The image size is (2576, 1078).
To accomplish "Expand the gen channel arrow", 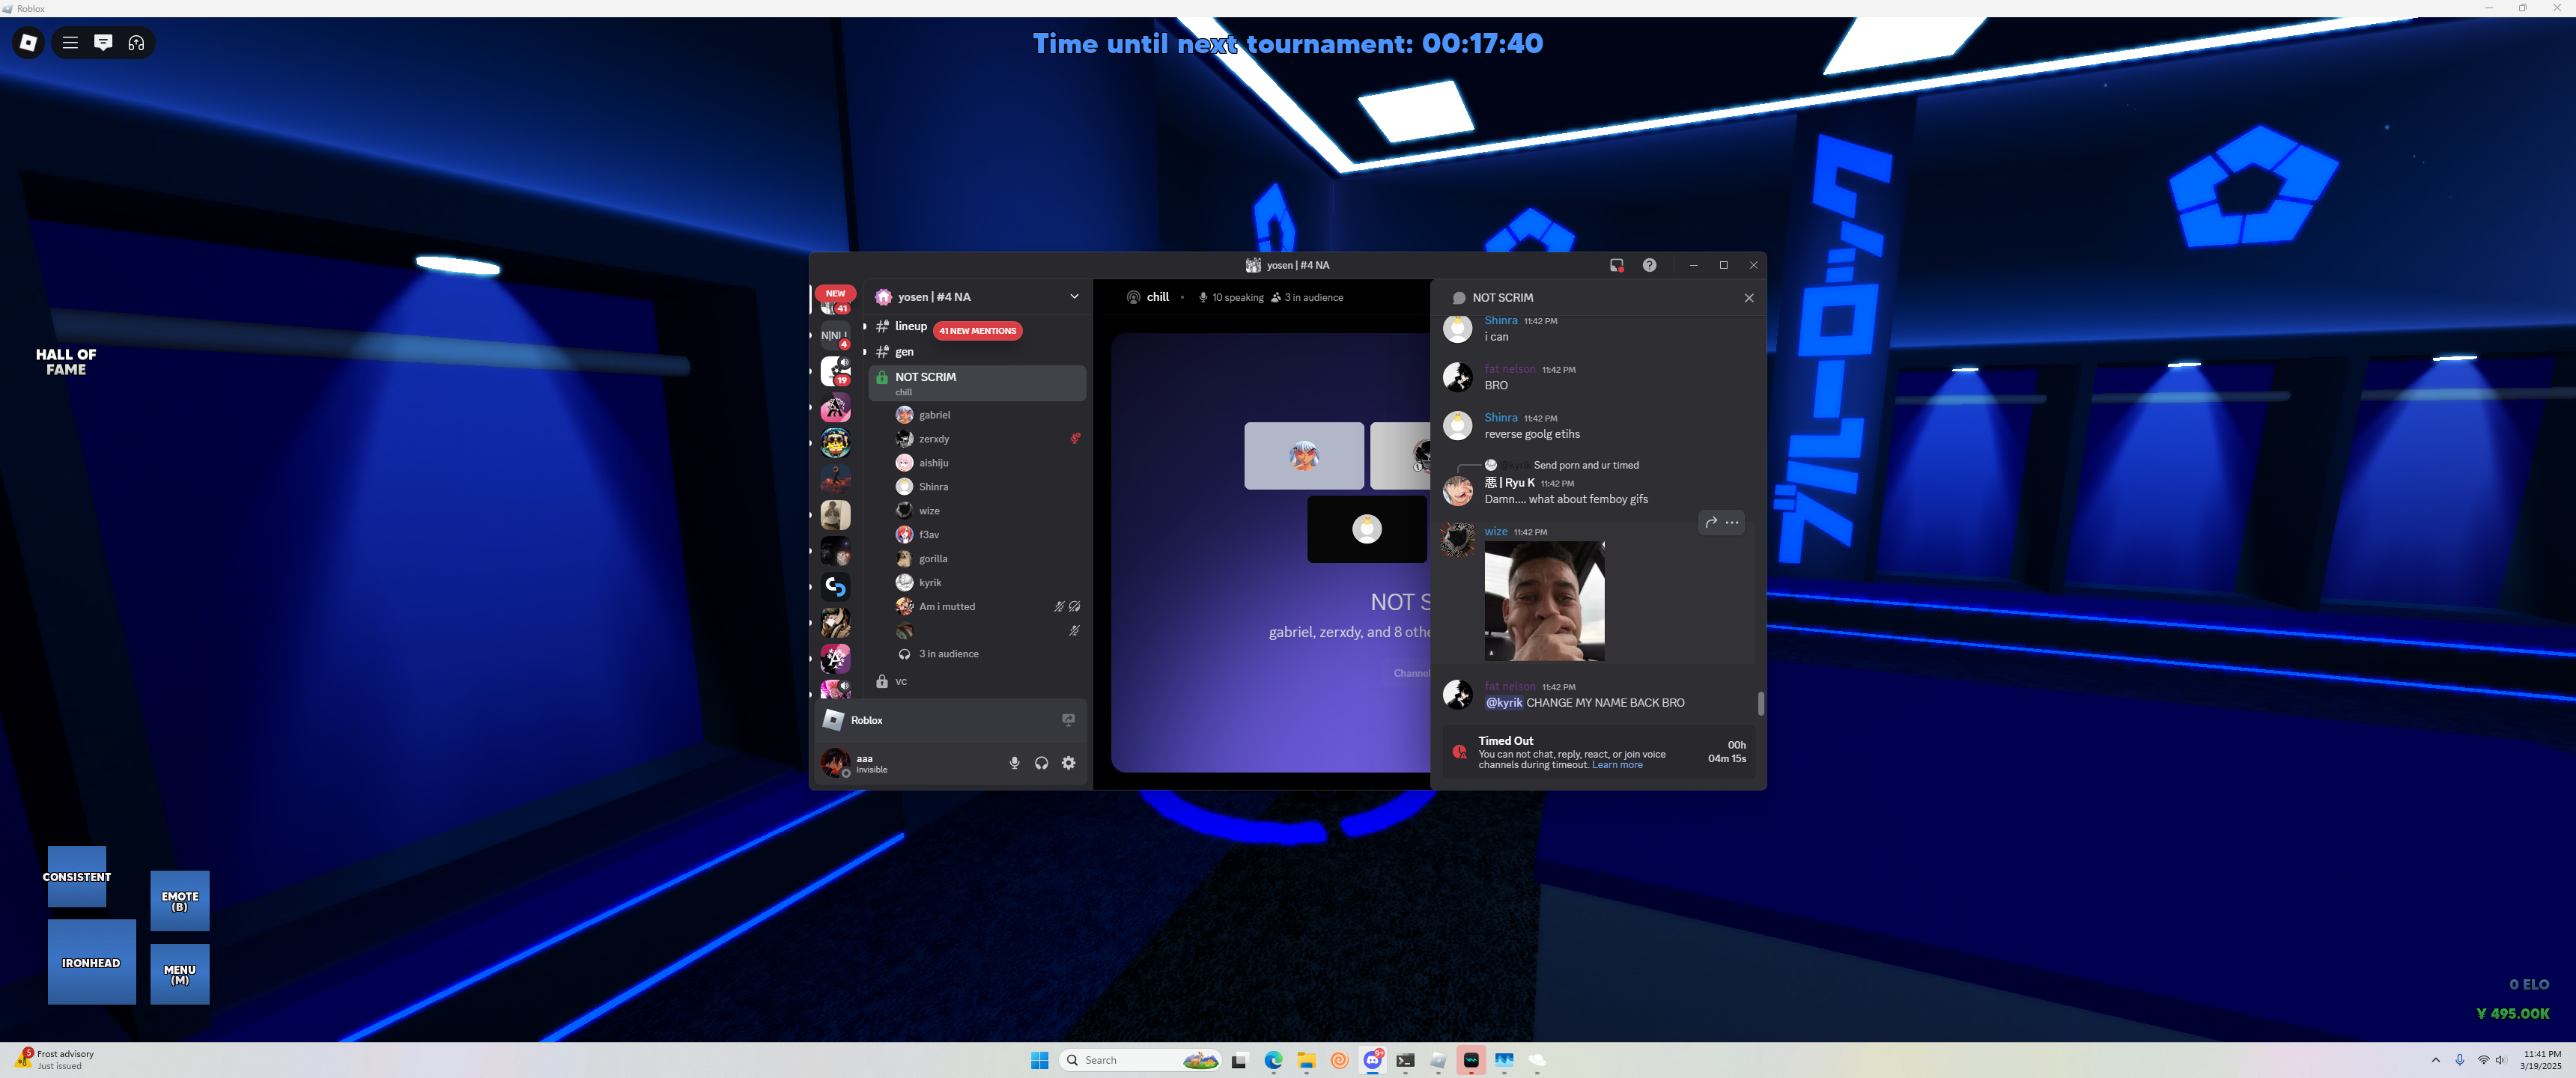I will pos(865,352).
